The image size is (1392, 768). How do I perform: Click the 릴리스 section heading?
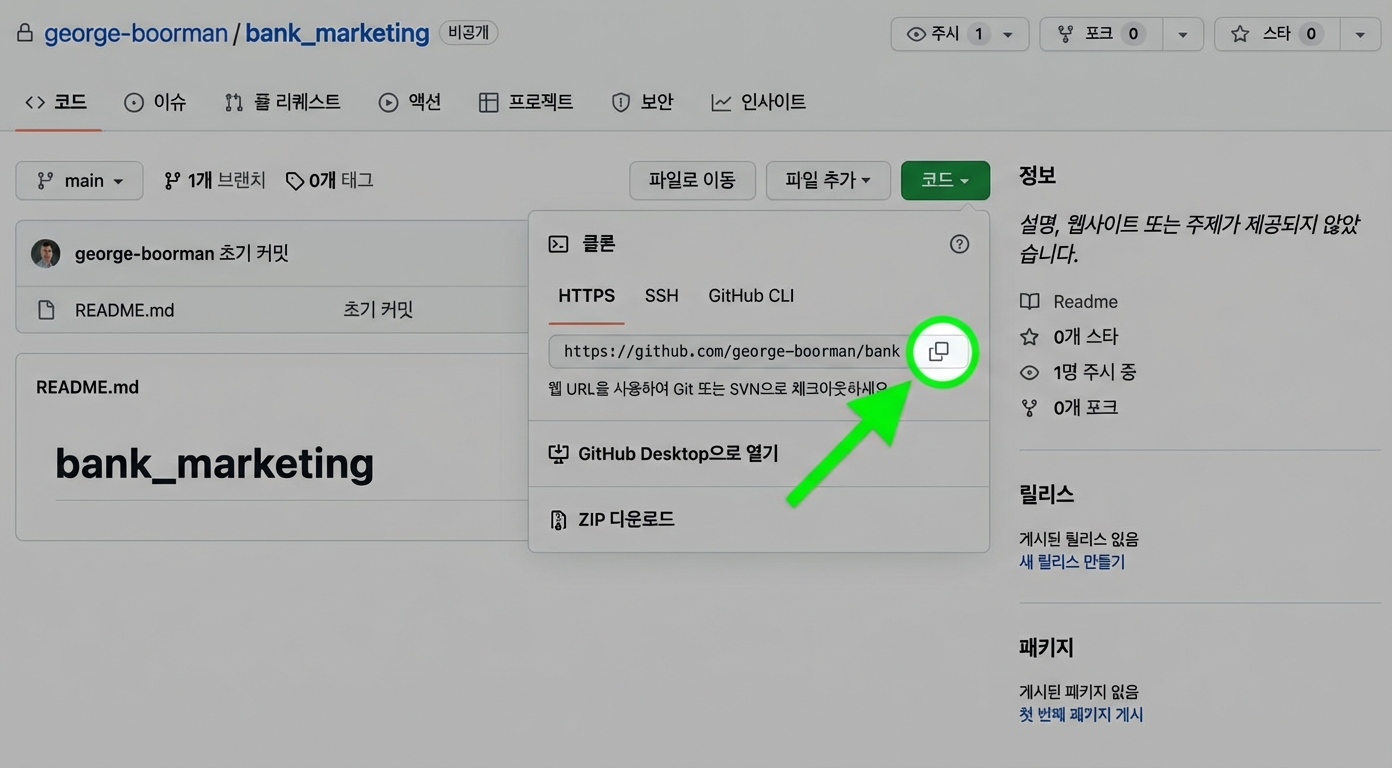click(x=1047, y=494)
